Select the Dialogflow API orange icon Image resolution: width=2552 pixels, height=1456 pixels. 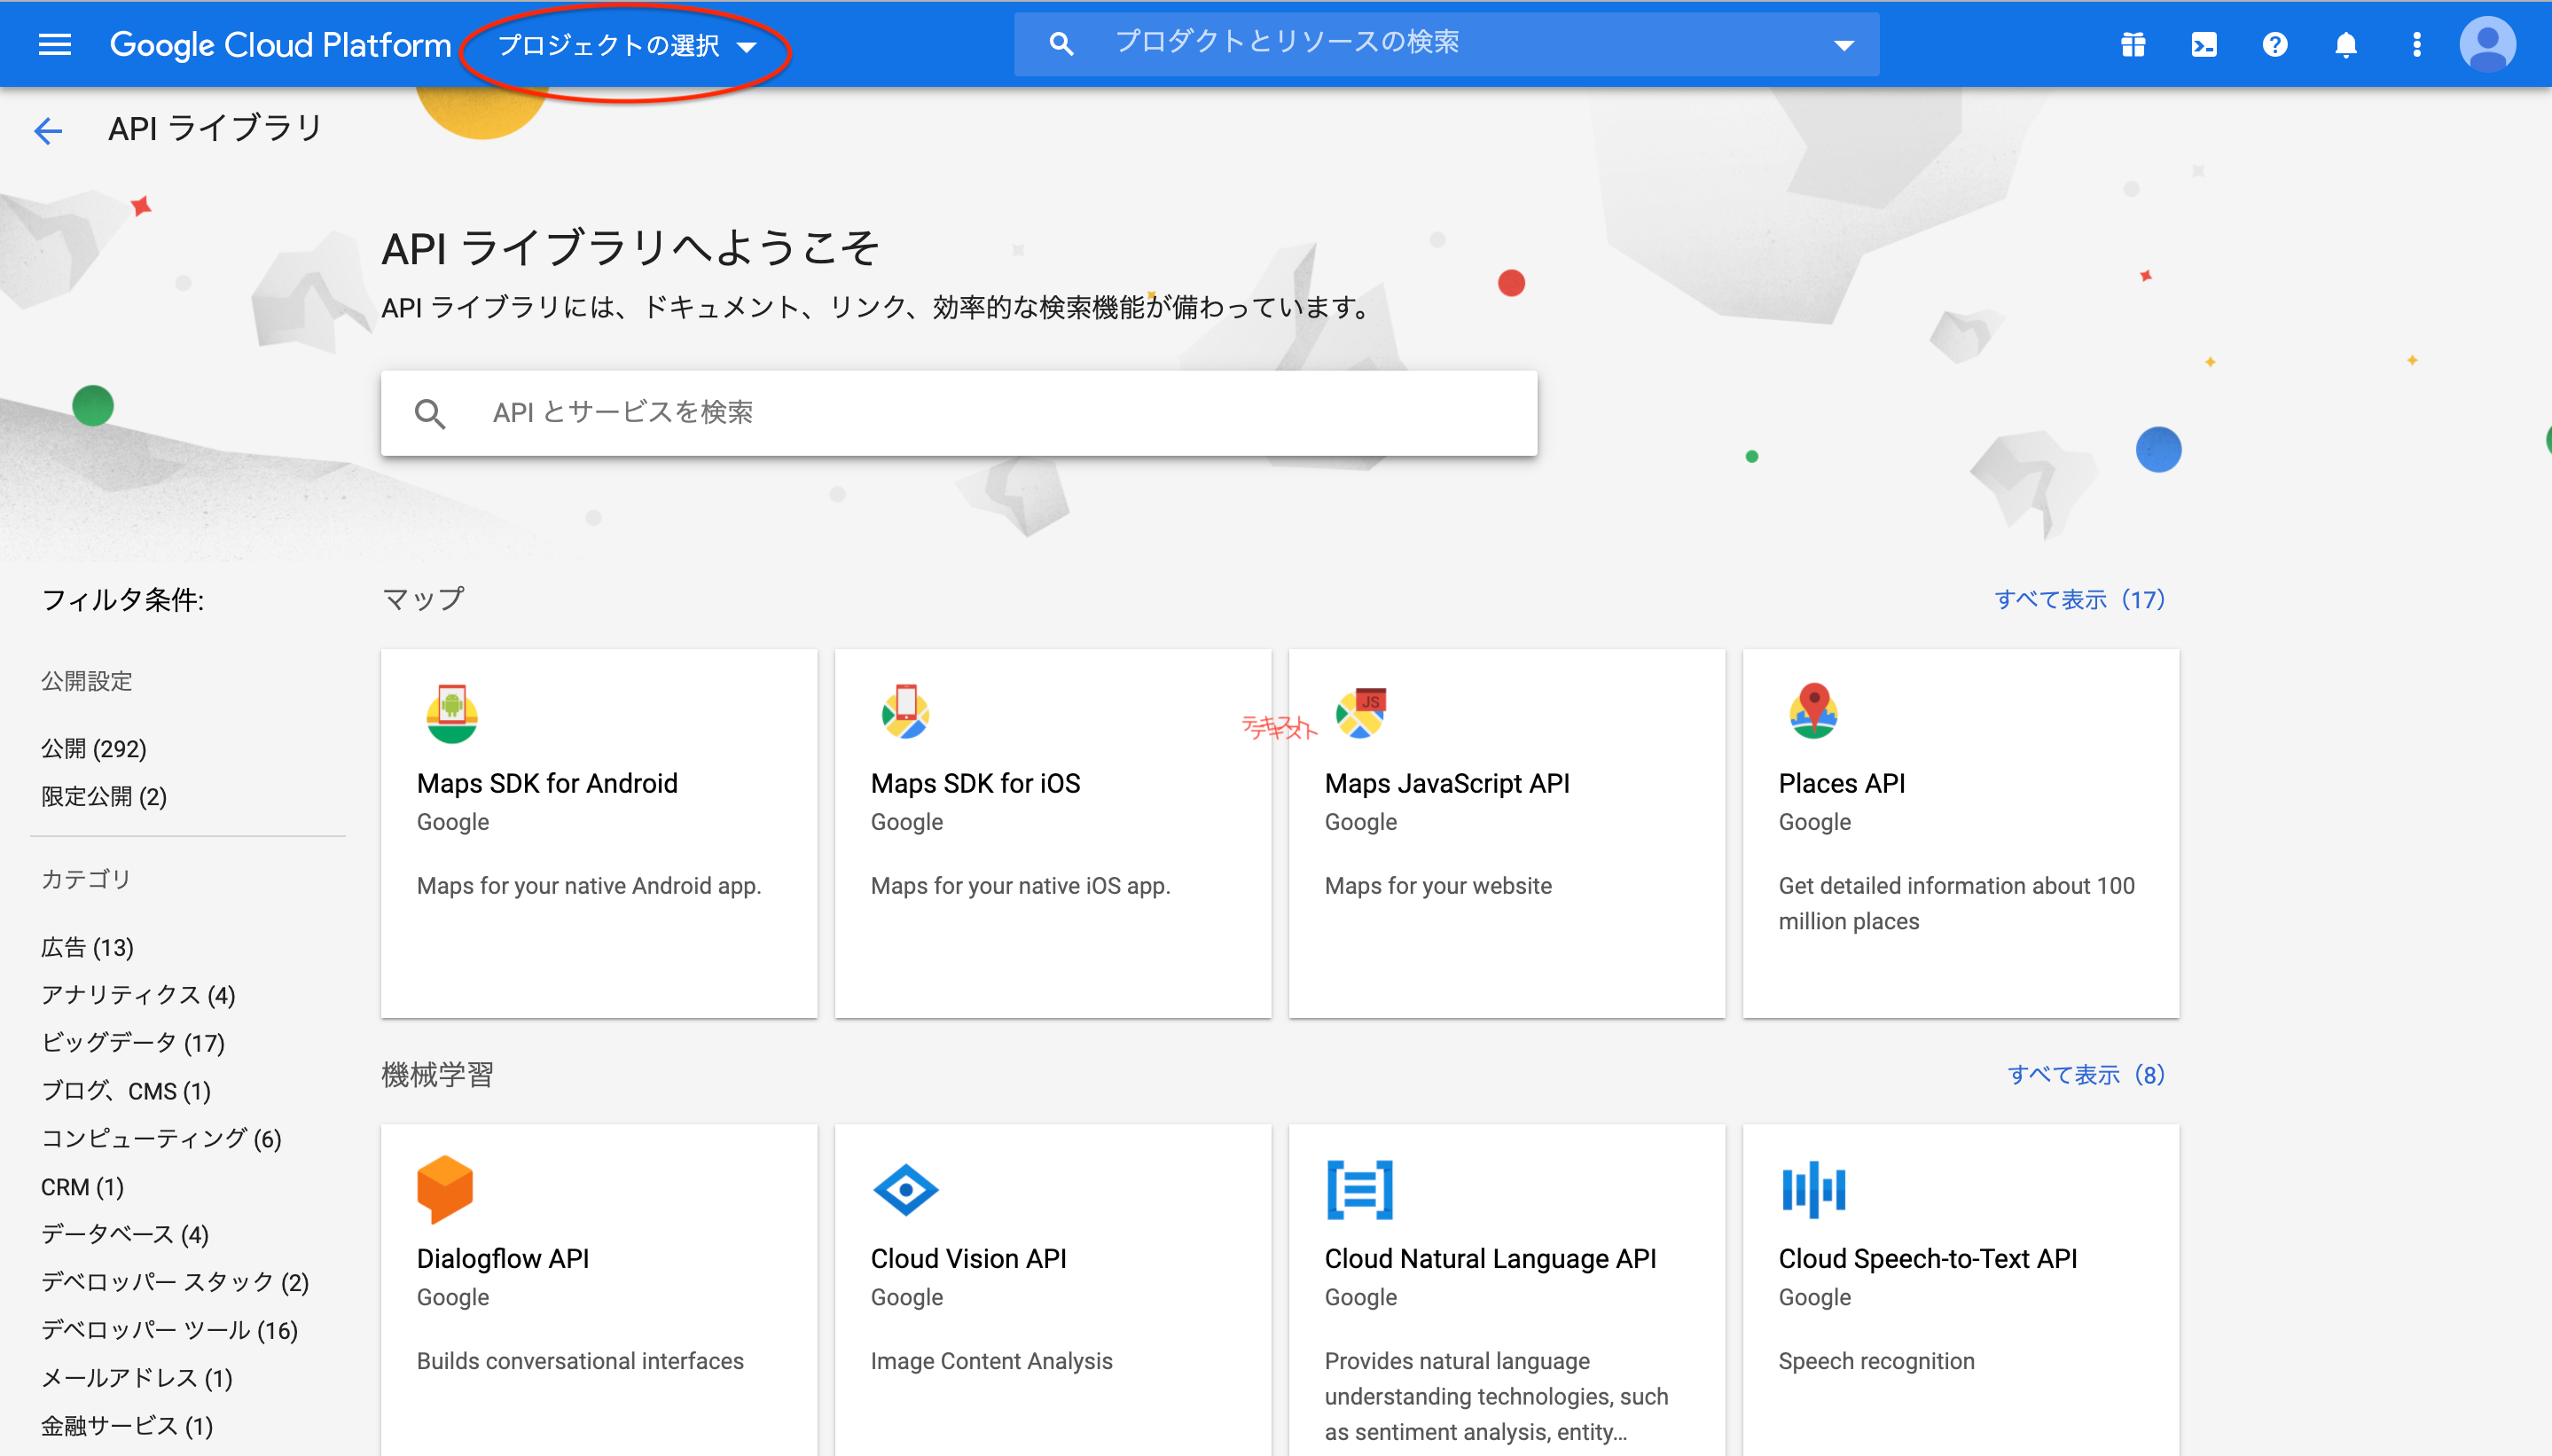[x=447, y=1190]
